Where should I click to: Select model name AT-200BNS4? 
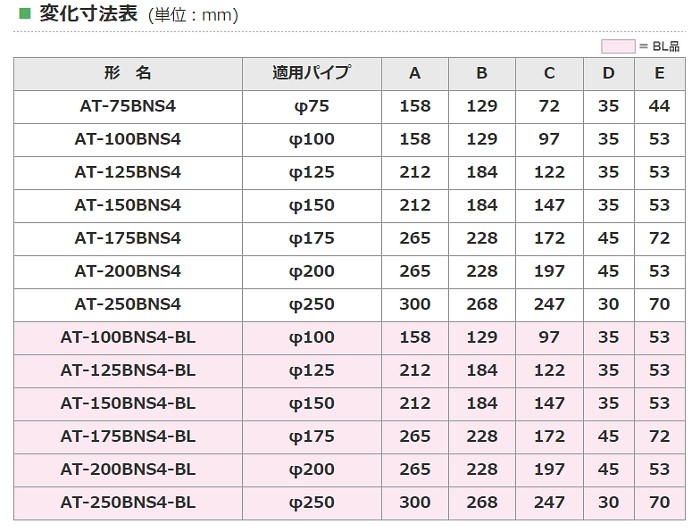pos(128,271)
